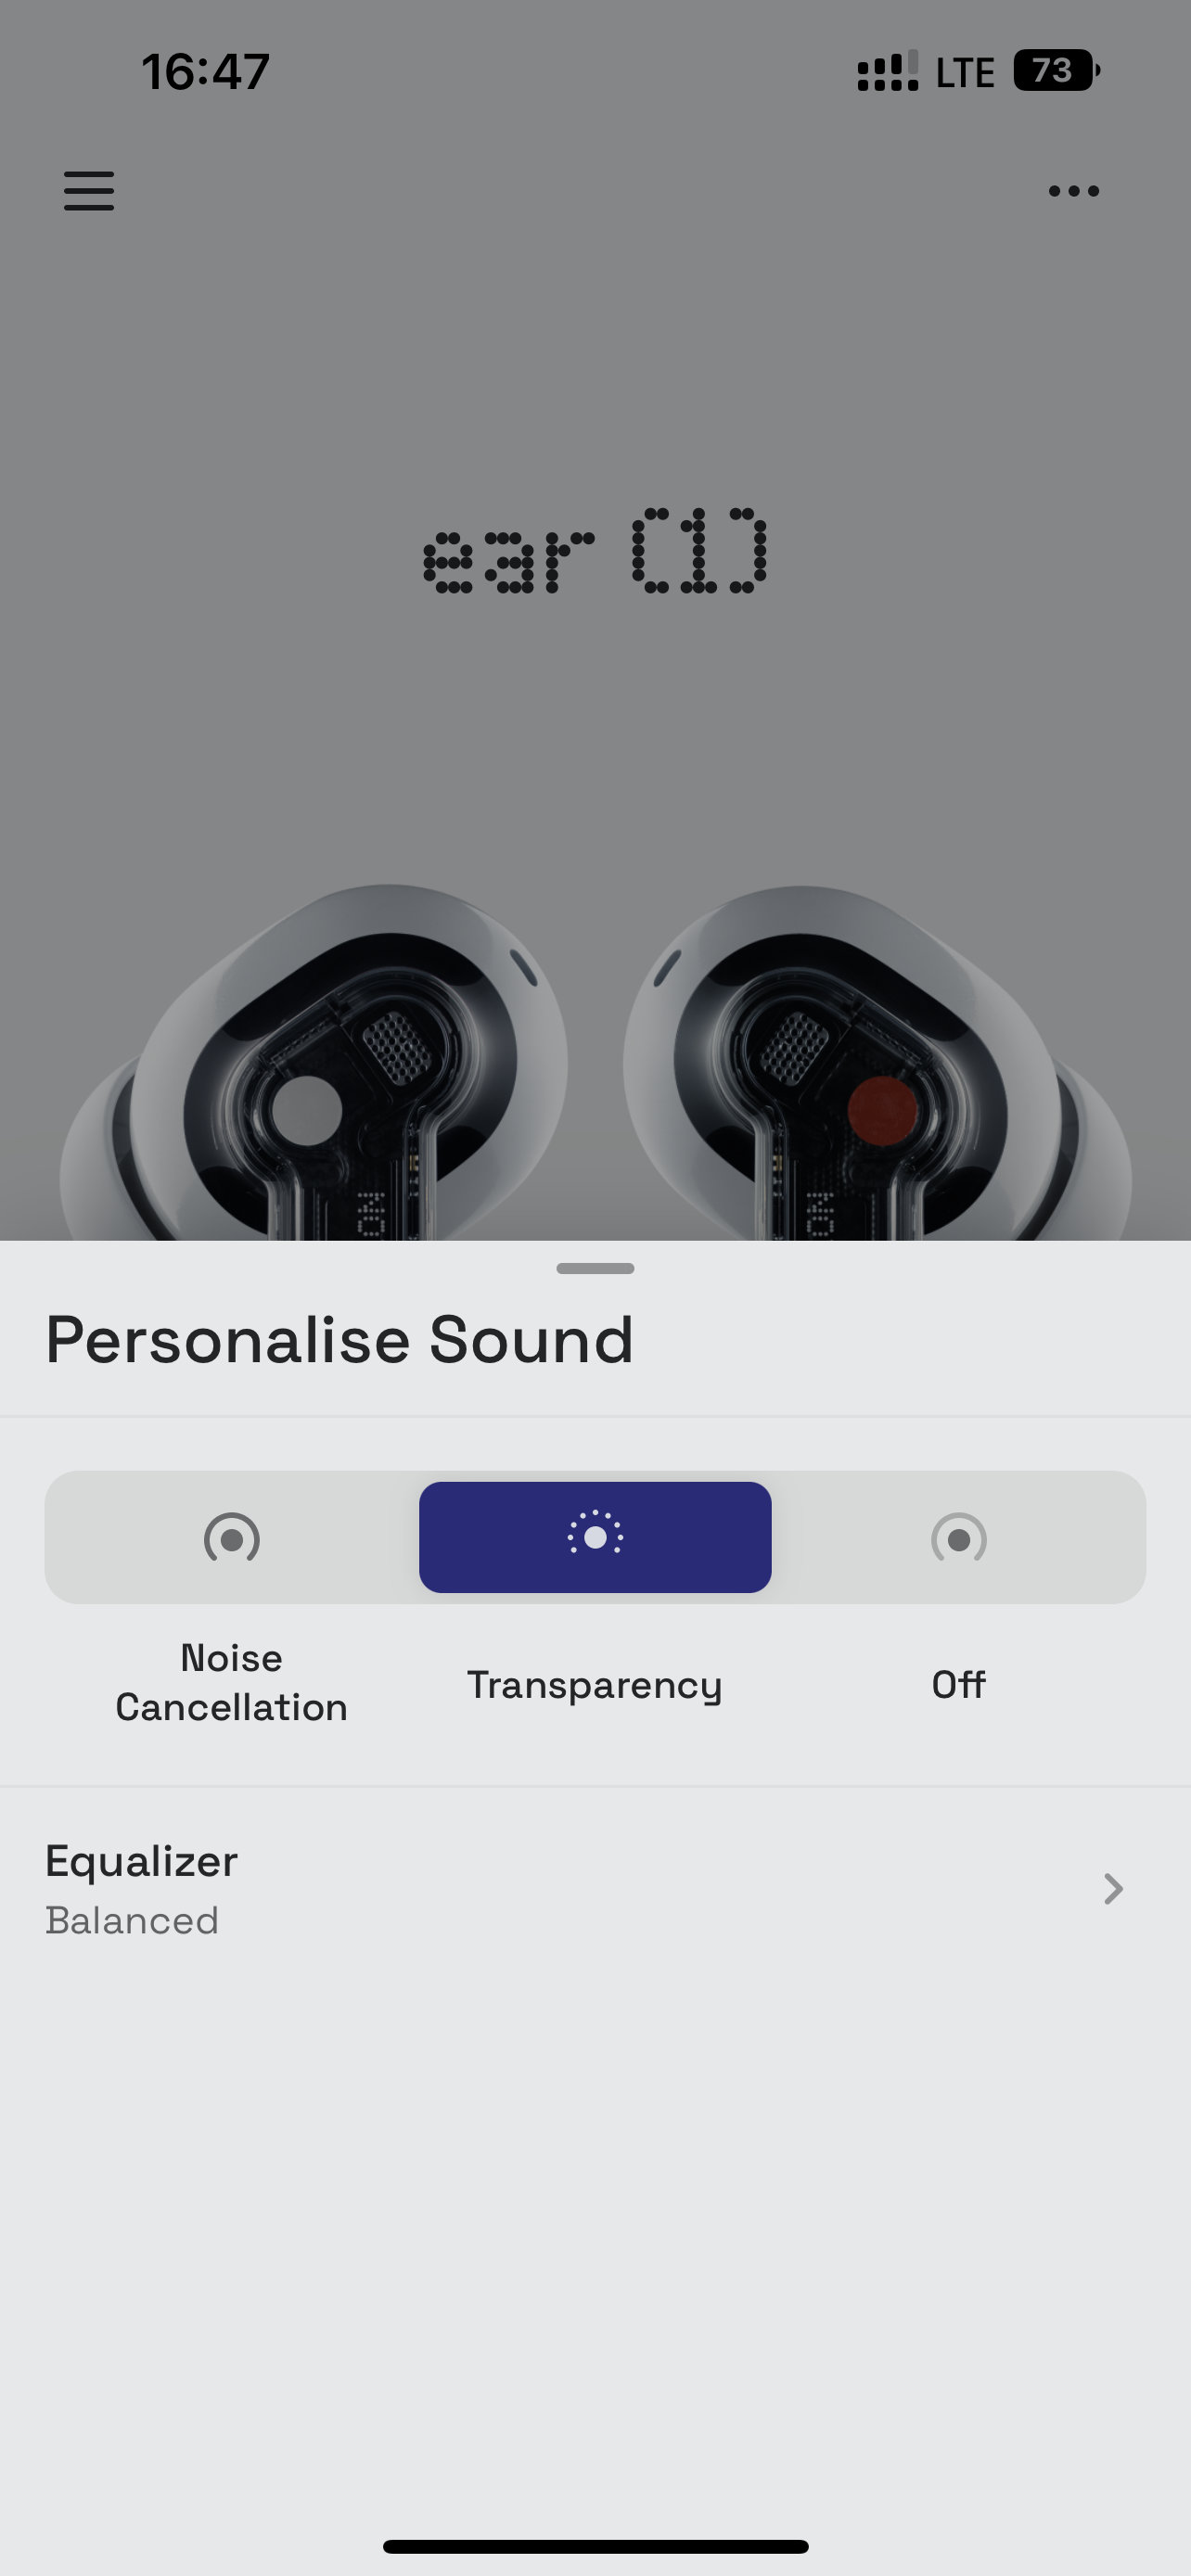Screen dimensions: 1191x2576
Task: Tap the battery indicator in status bar
Action: coord(1055,71)
